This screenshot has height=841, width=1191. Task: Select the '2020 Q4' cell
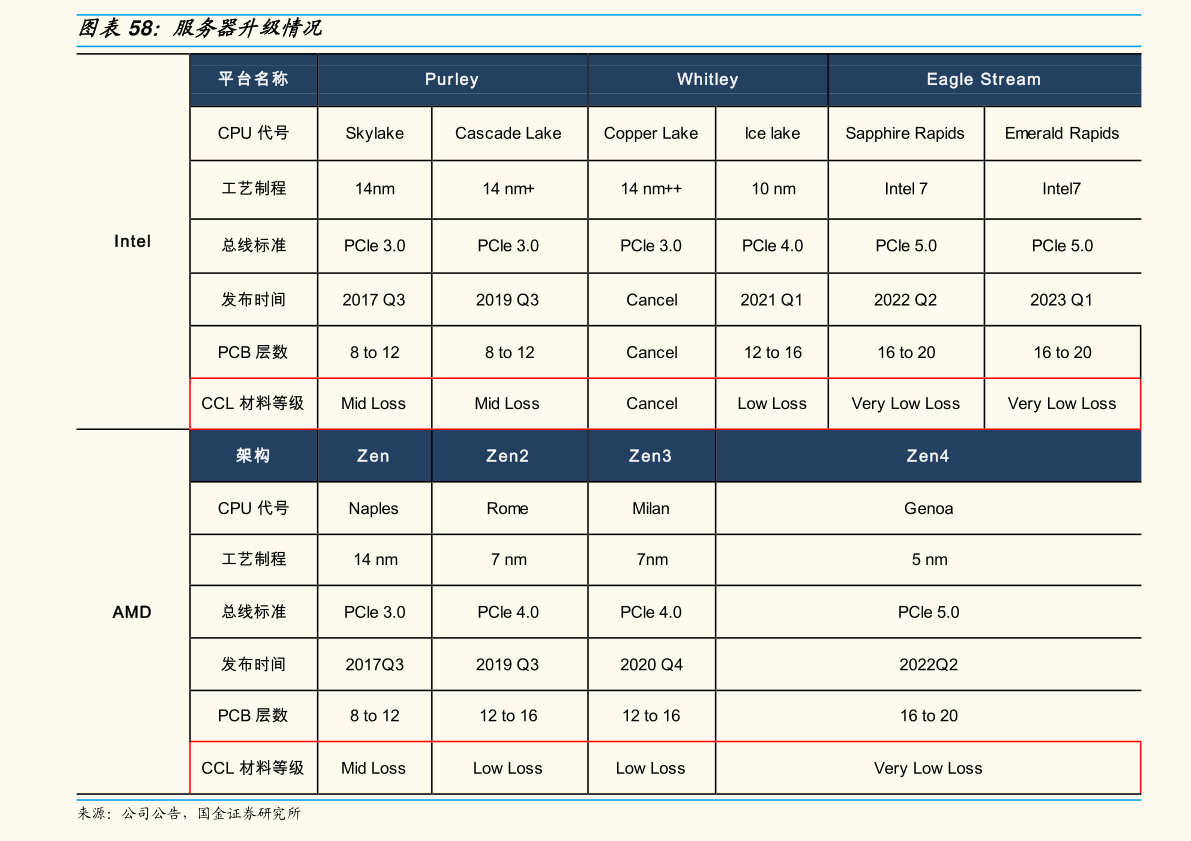point(651,665)
